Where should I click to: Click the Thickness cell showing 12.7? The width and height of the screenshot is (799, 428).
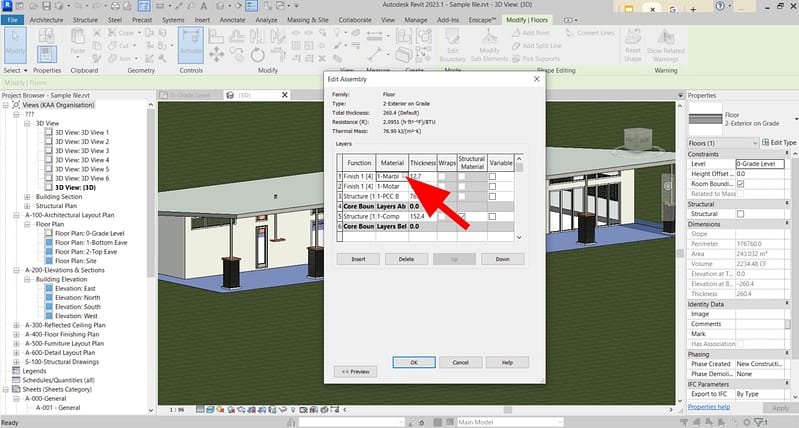point(420,176)
